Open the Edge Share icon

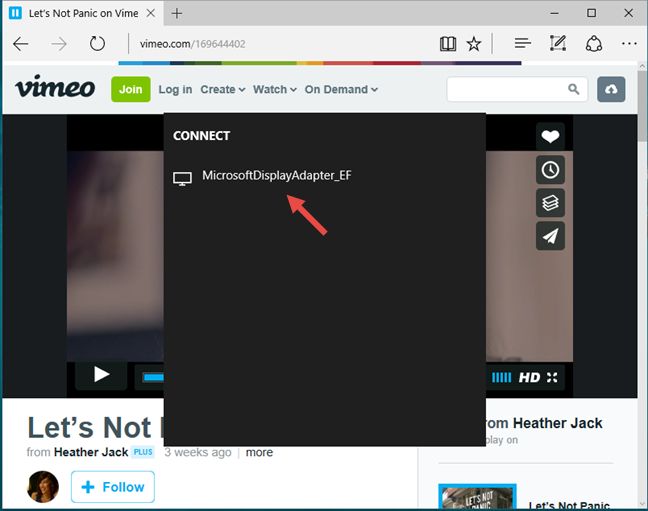point(593,43)
